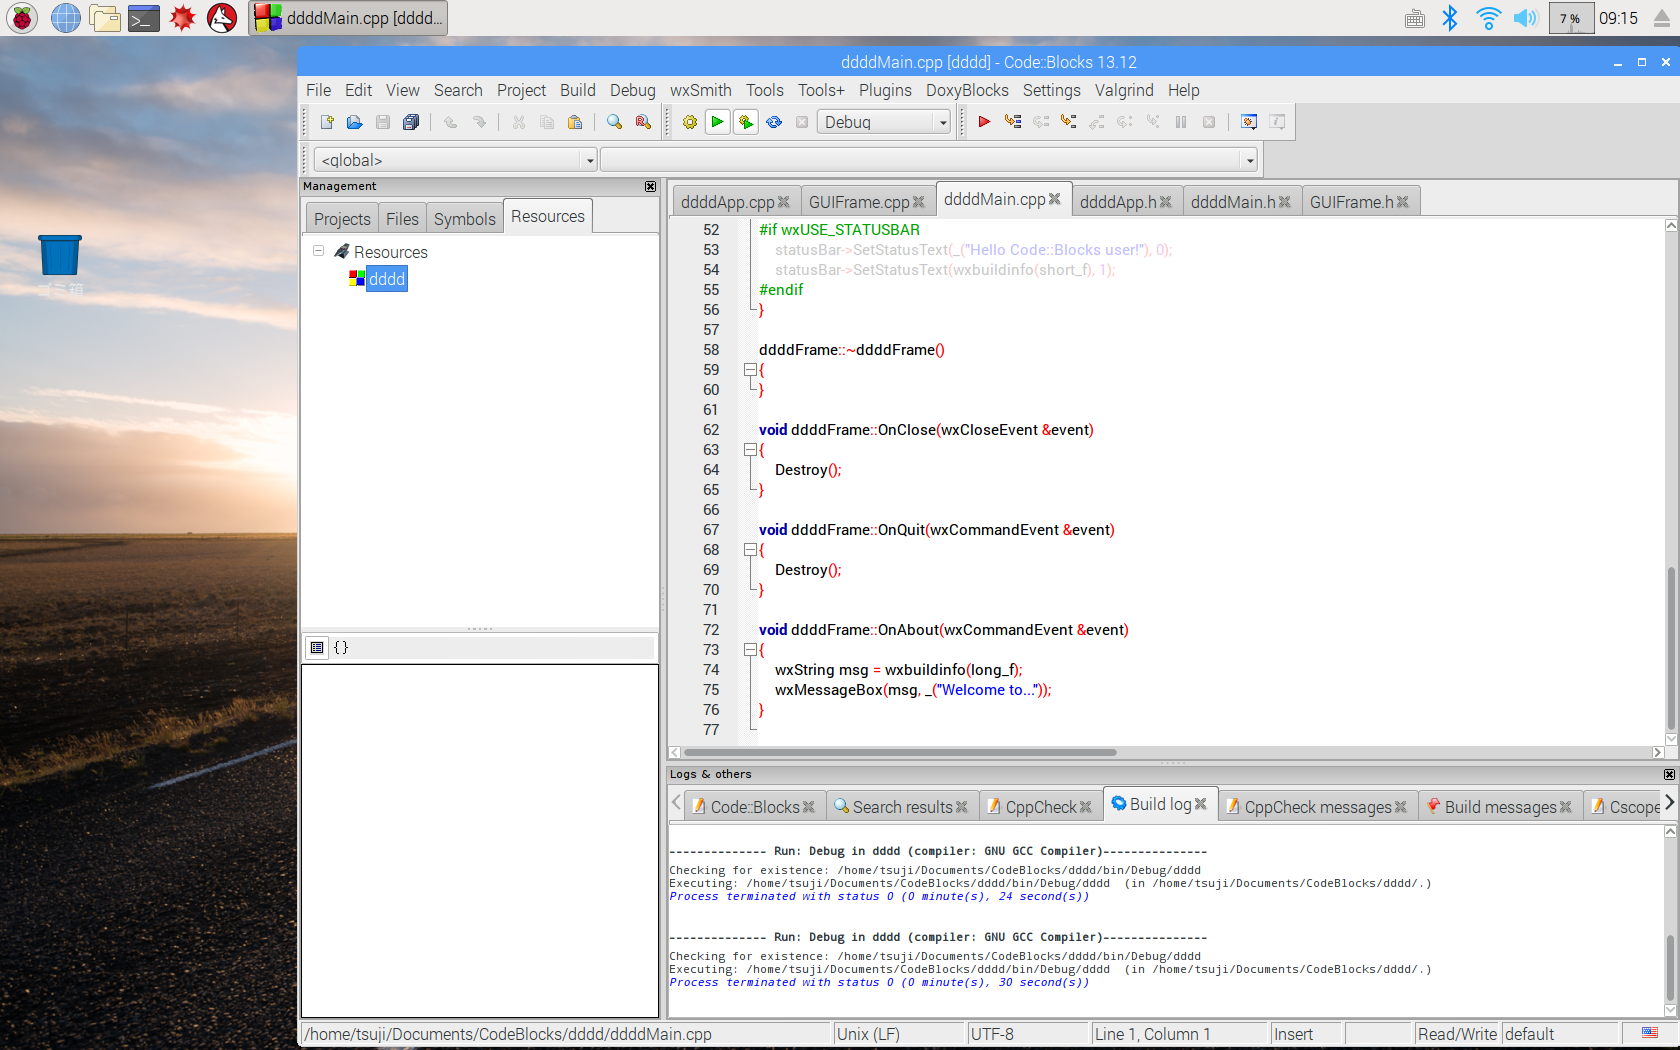
Task: Click the list view icon under Resources pane
Action: pyautogui.click(x=317, y=648)
